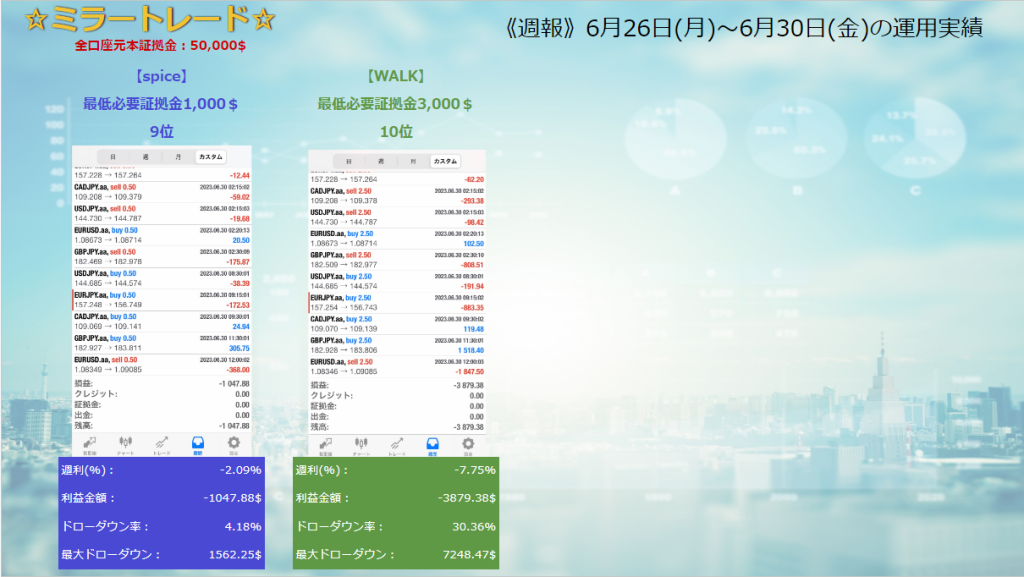Choose カスタム tab in spice panel

coord(210,157)
